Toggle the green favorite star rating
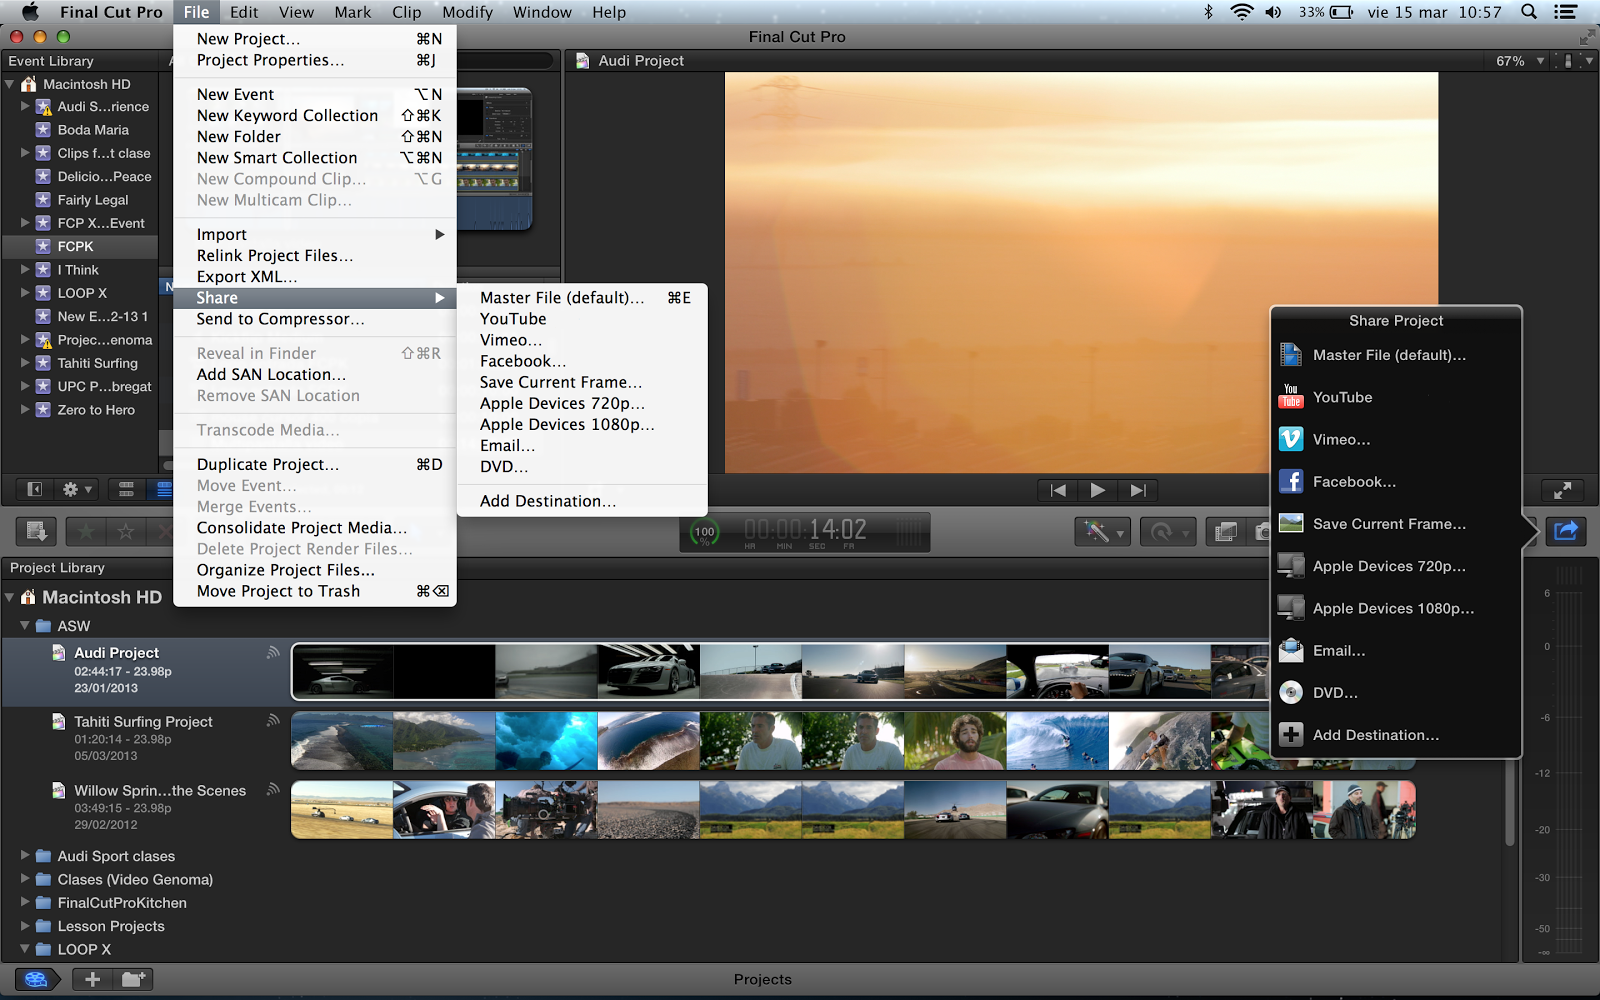Viewport: 1600px width, 1000px height. (85, 531)
